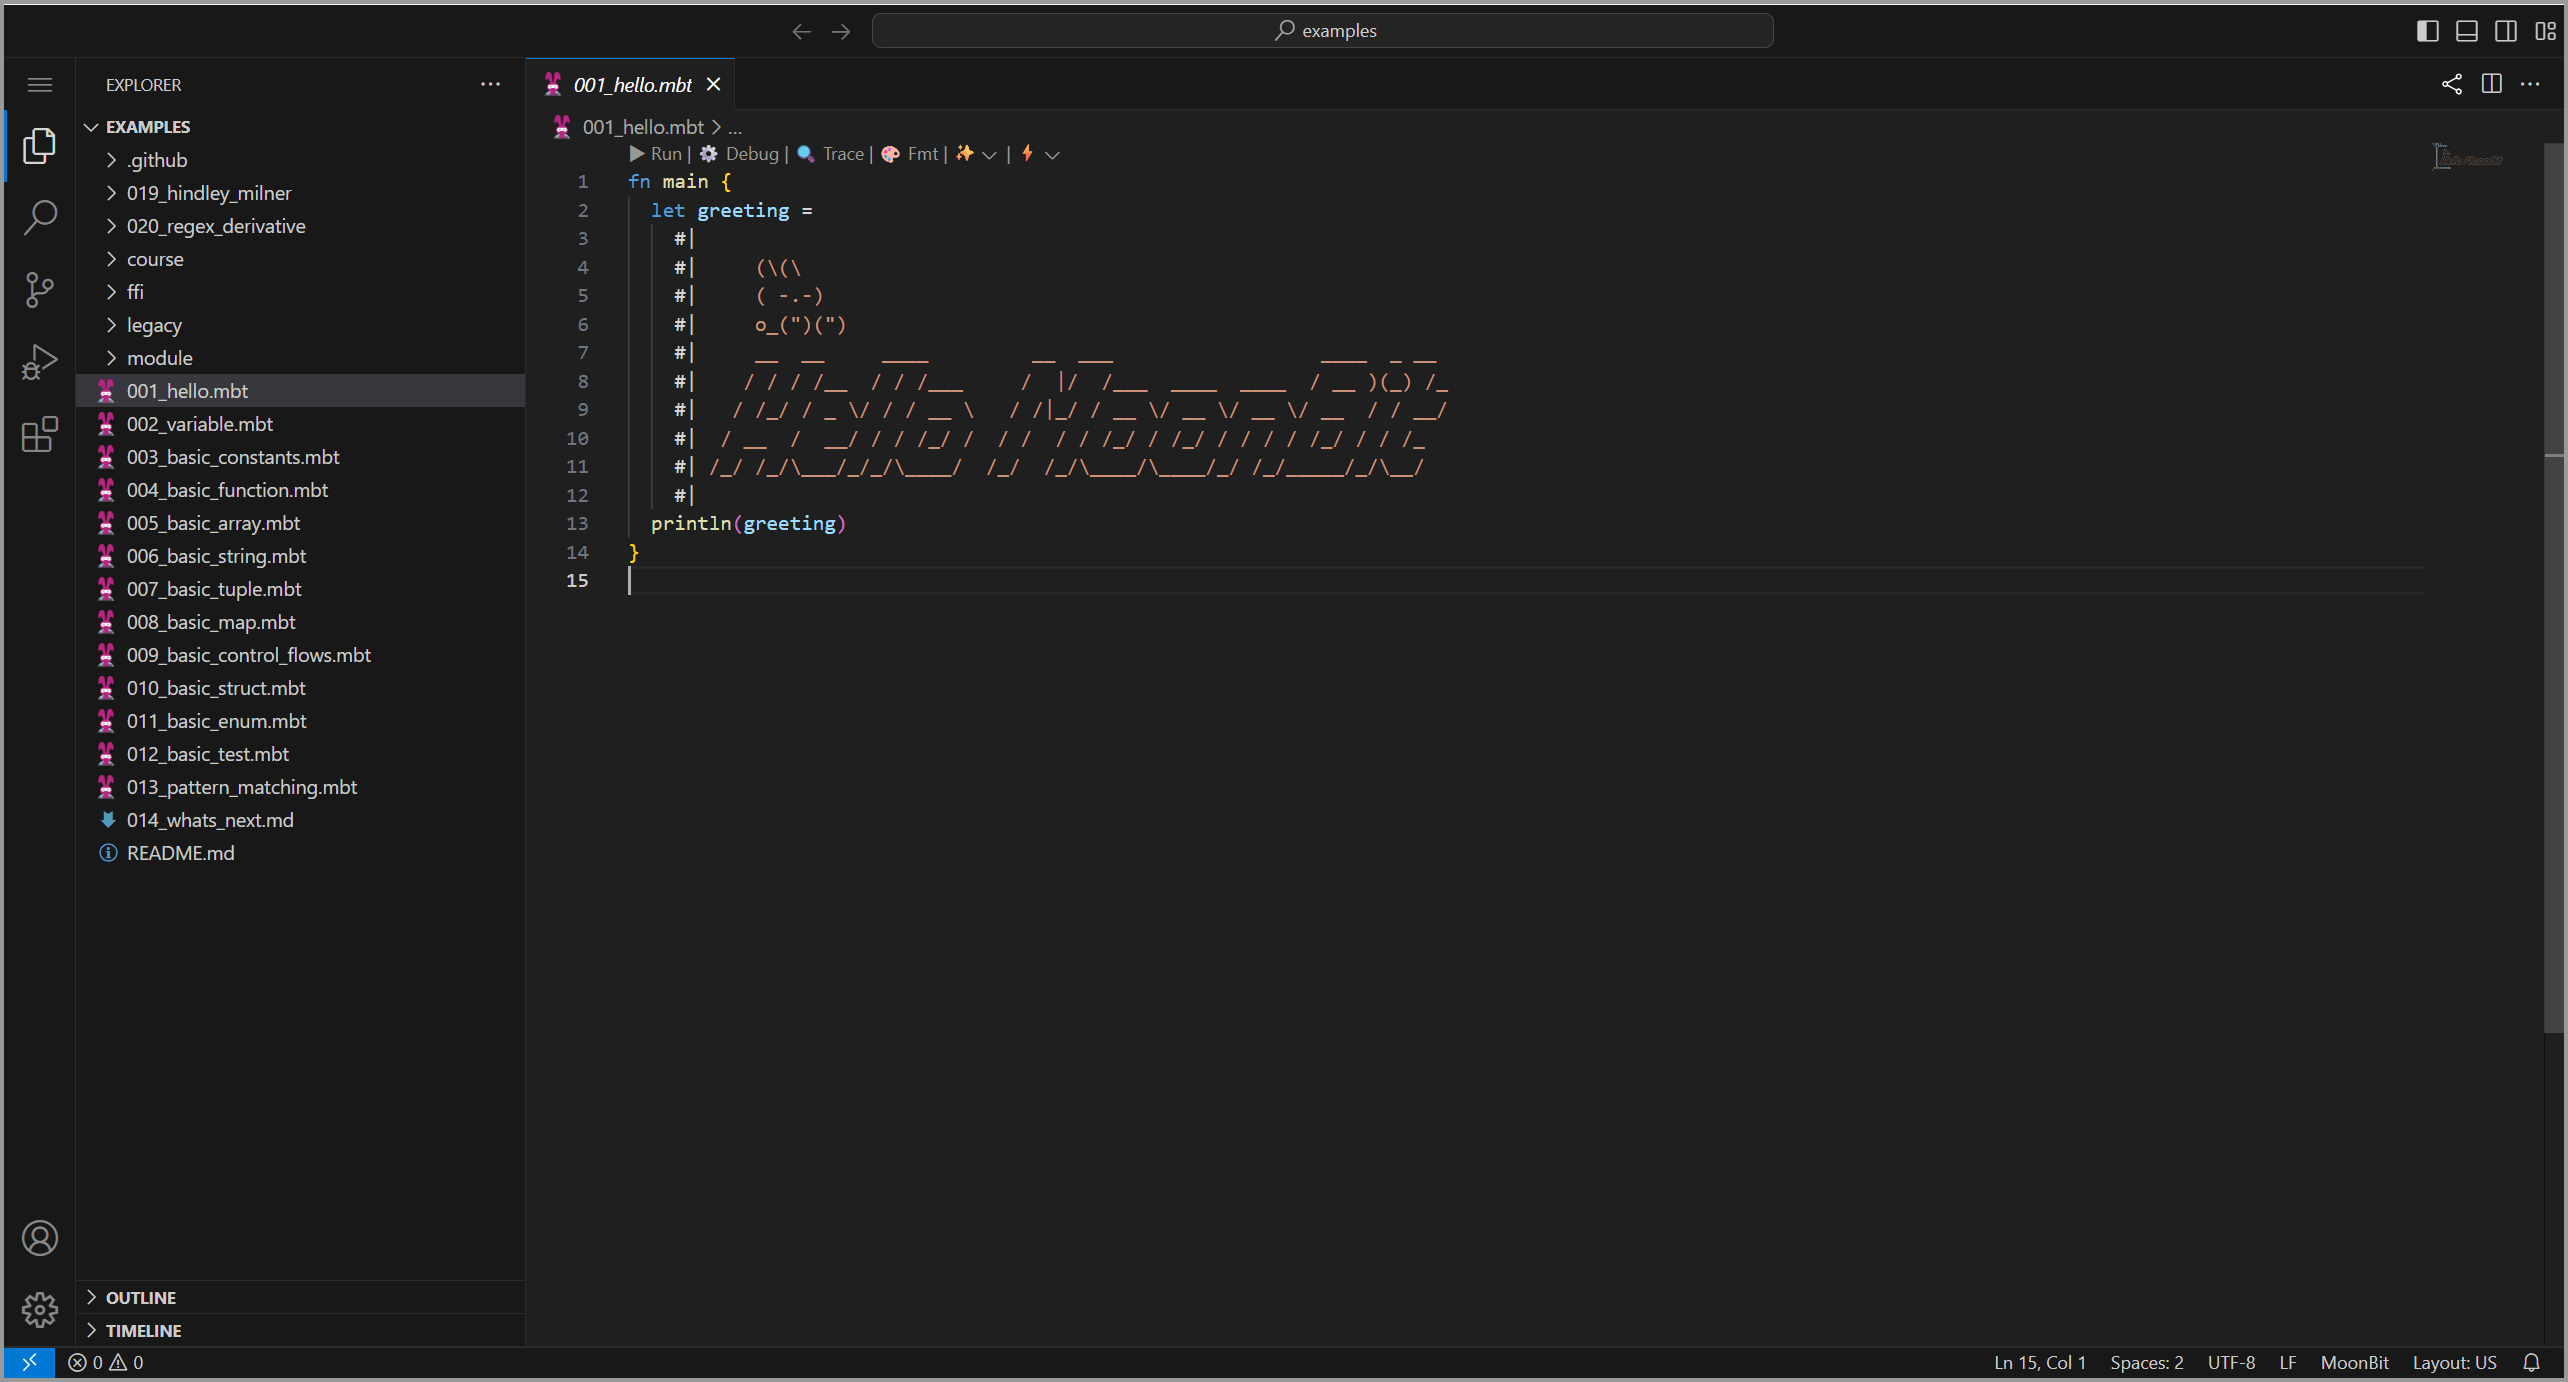The width and height of the screenshot is (2568, 1382).
Task: Change indentation via Spaces: 2
Action: coord(2146,1362)
